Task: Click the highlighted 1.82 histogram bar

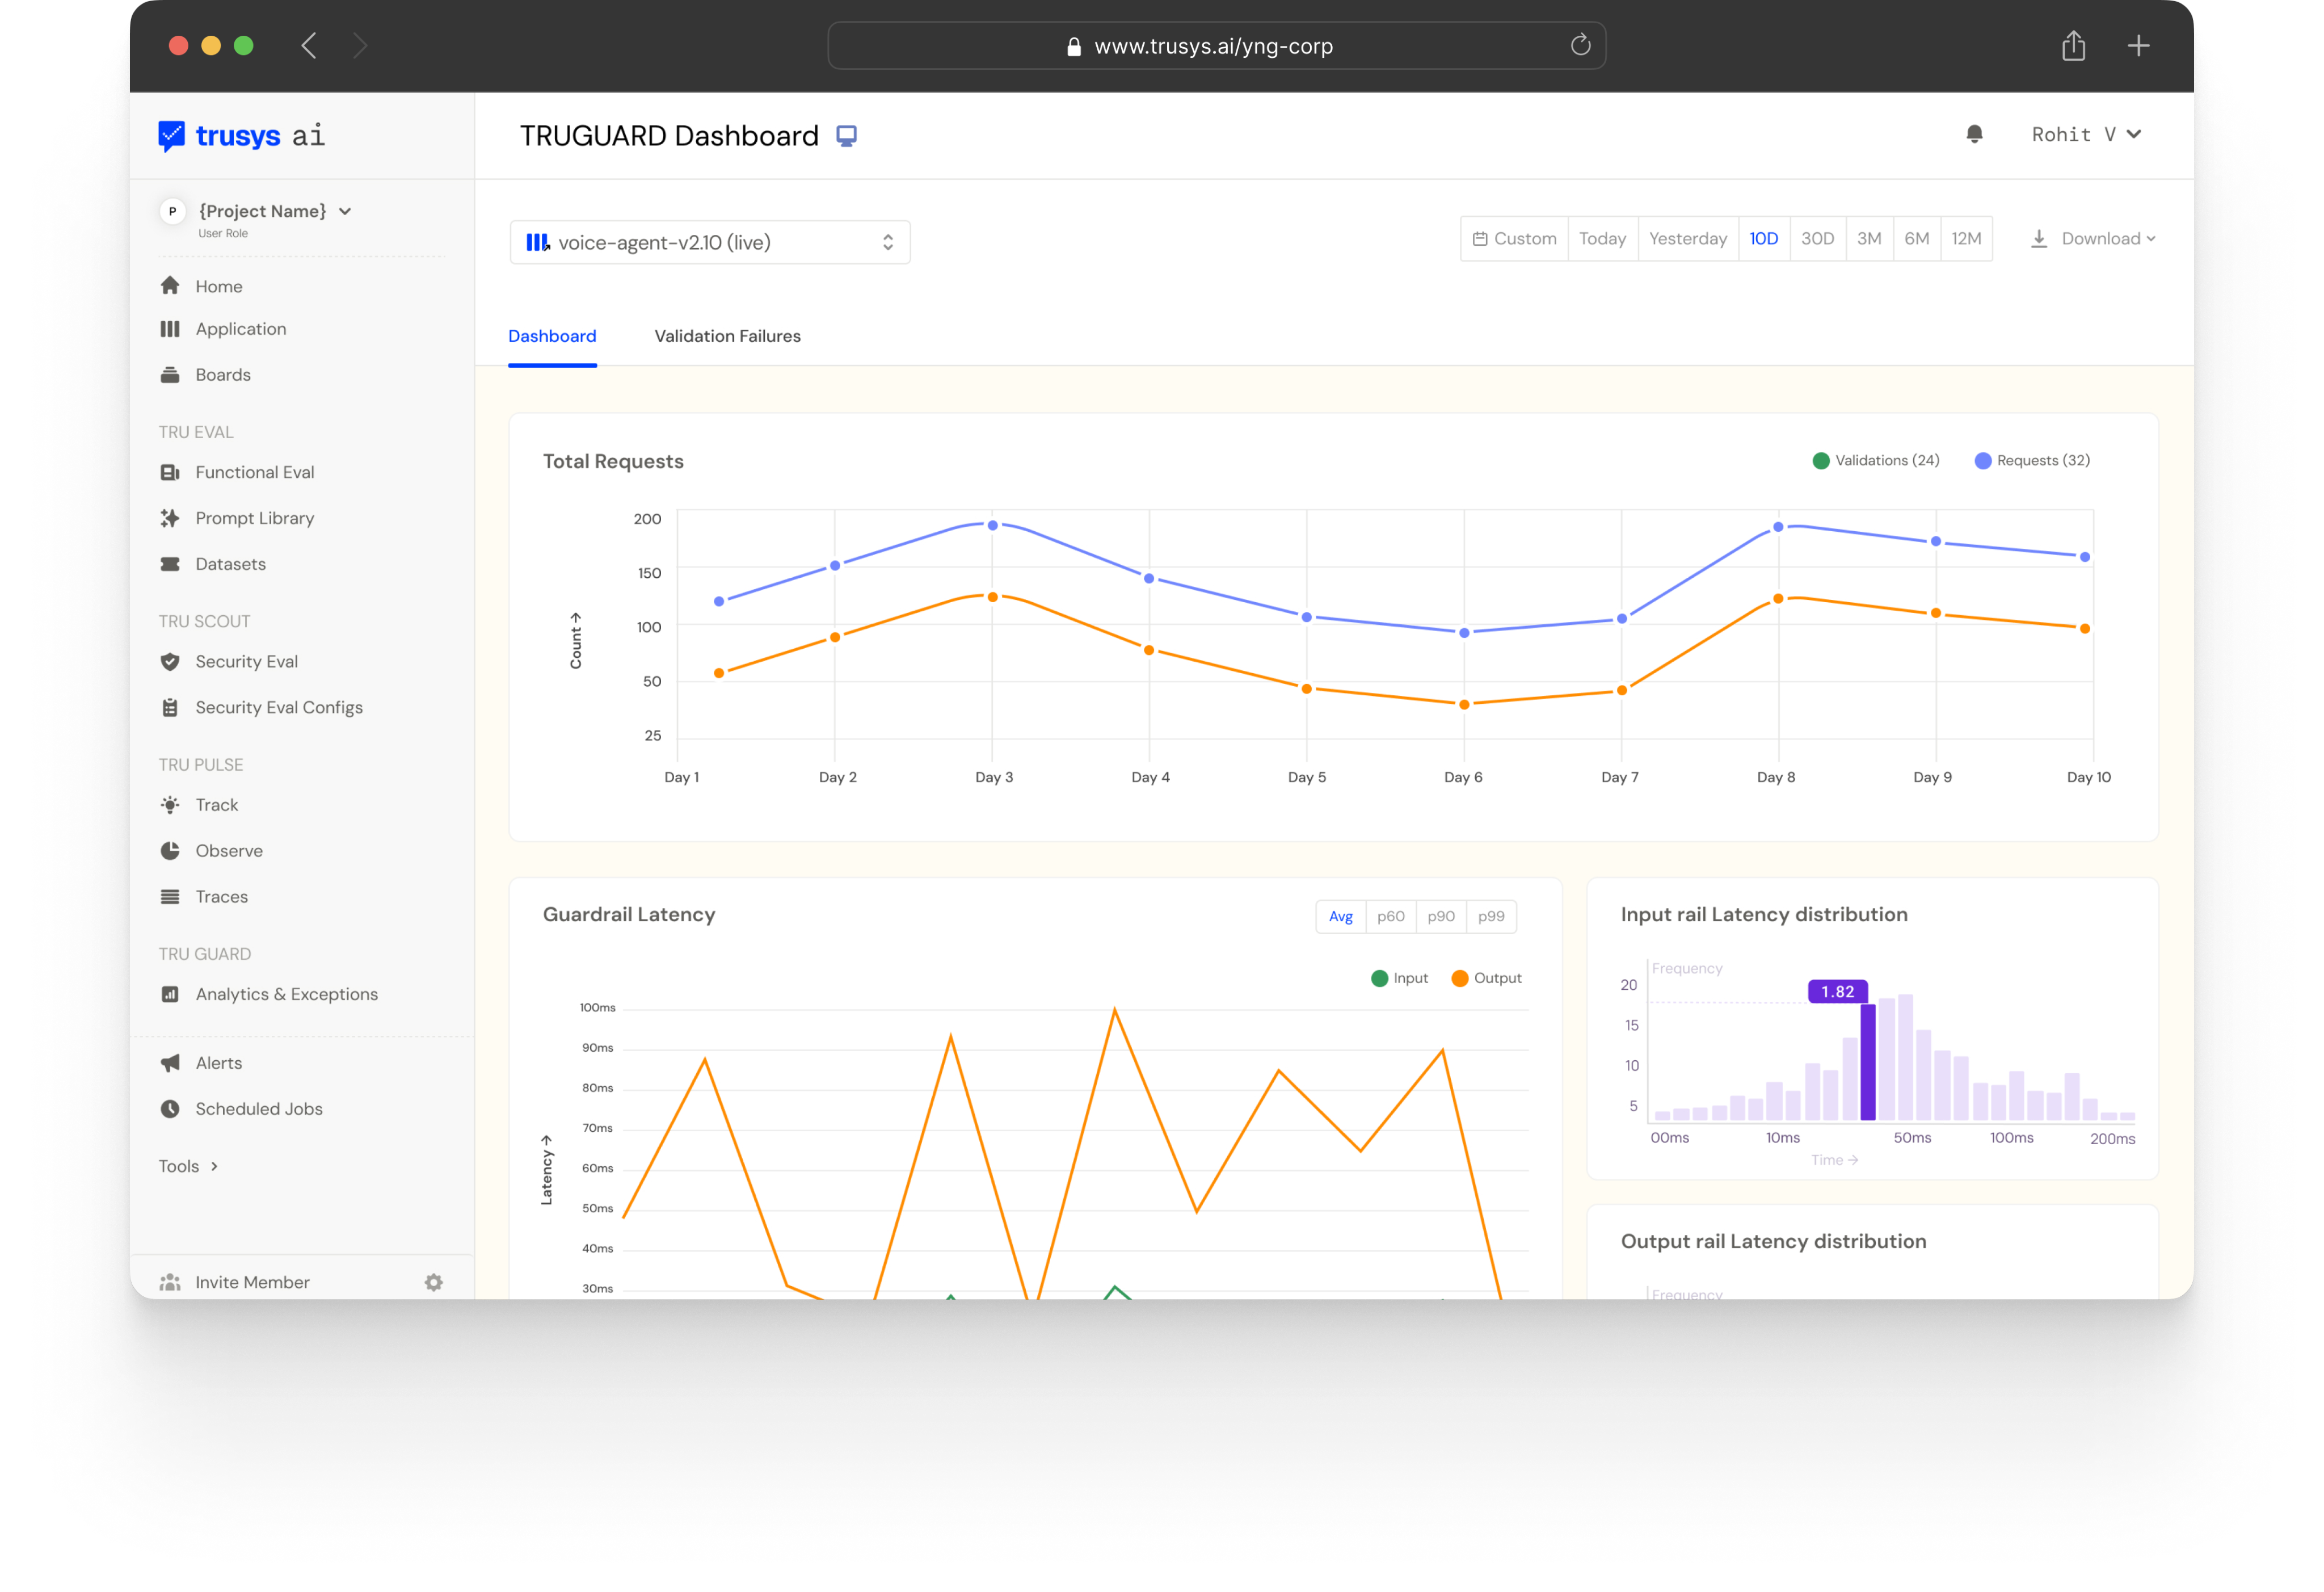Action: point(1867,1062)
